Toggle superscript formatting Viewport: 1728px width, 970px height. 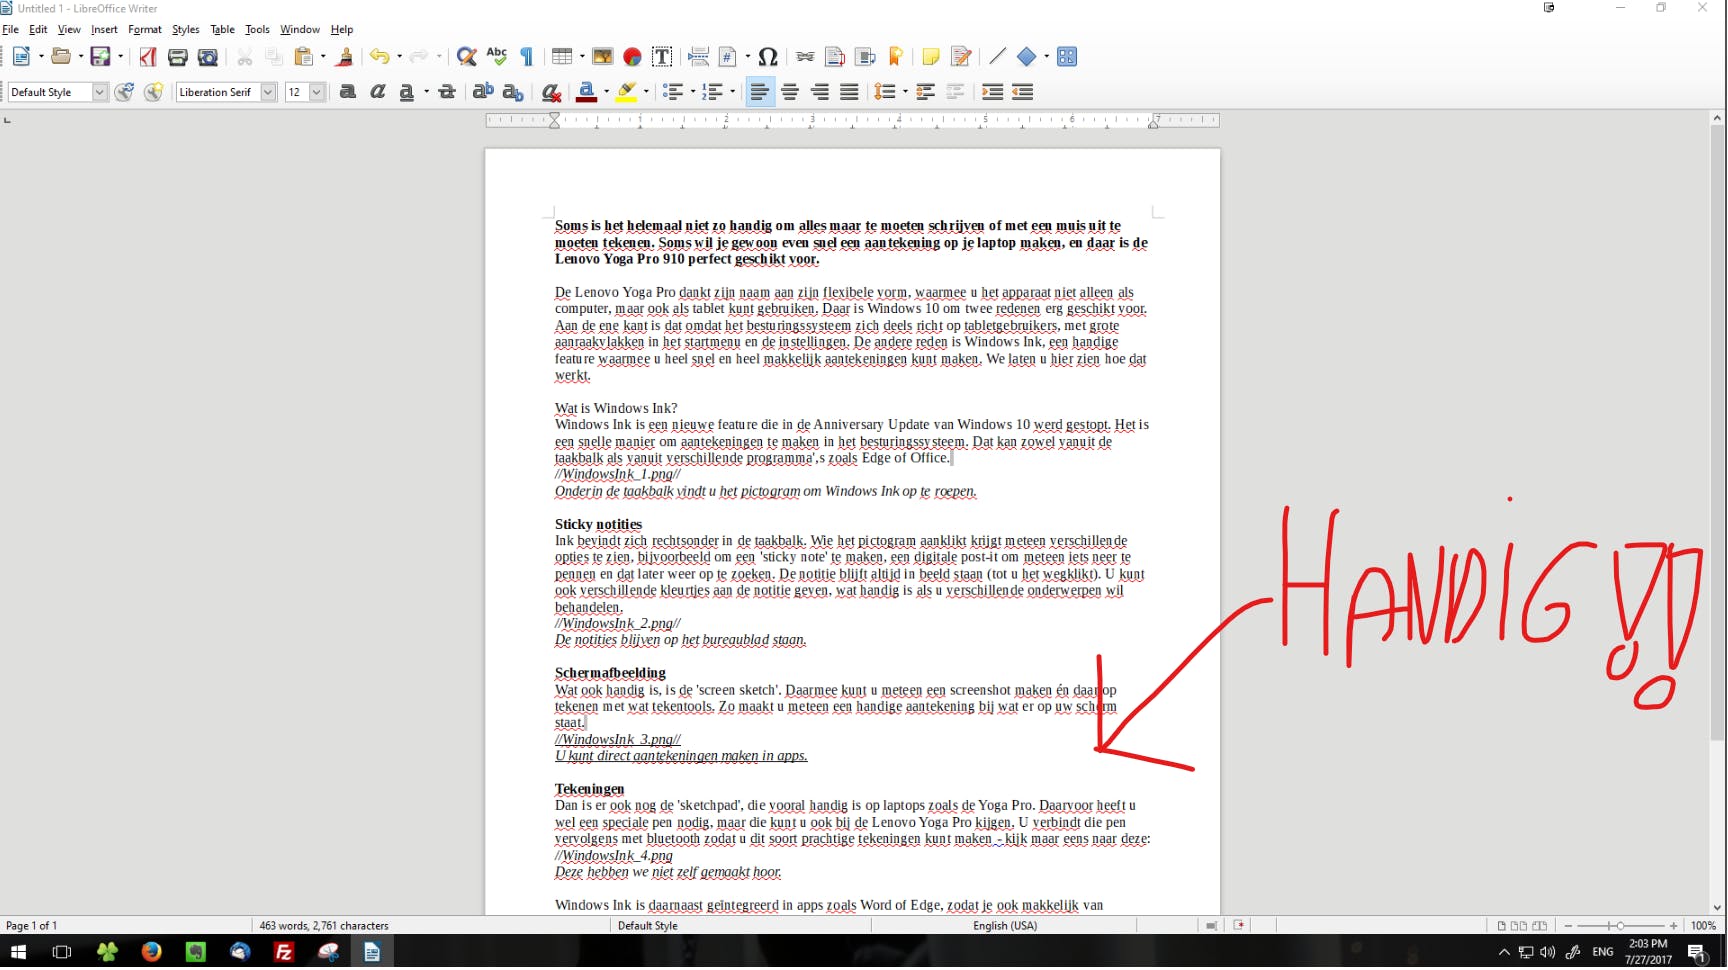483,93
